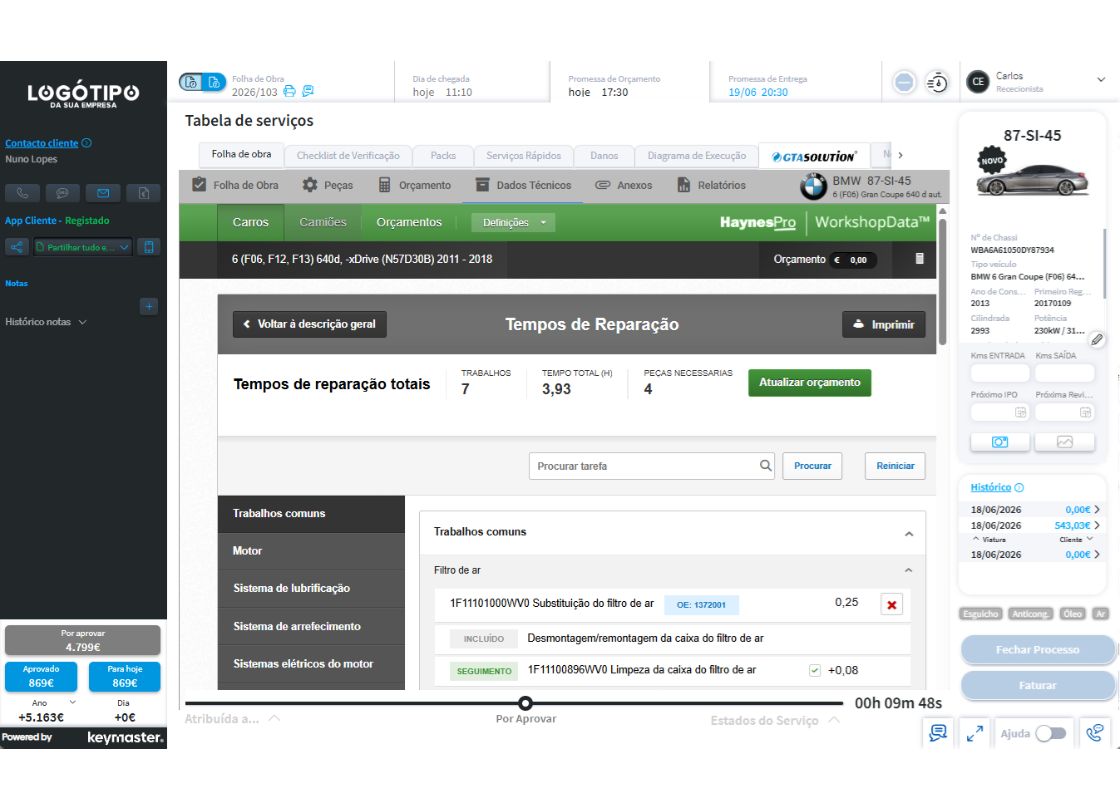Expand Histórico notas
Screen dimensions: 1120x810
pos(46,322)
